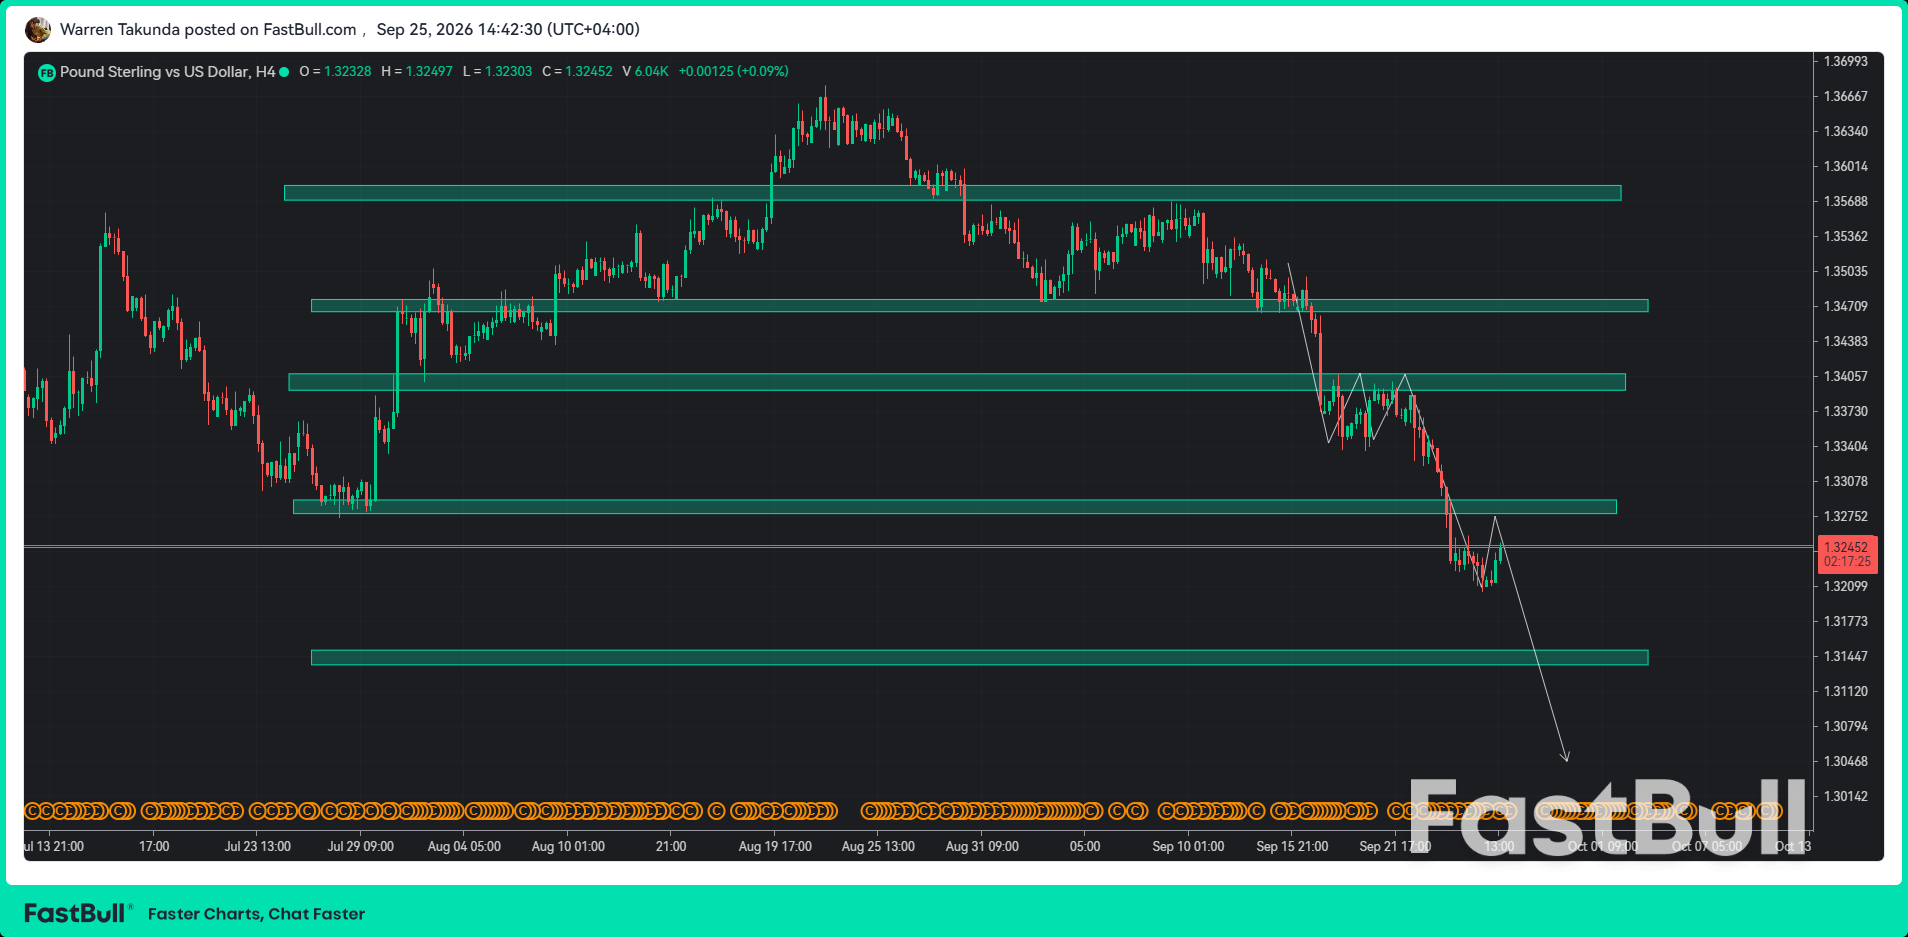
Task: Click the Faster Charts, Chat Faster tagline
Action: pos(256,913)
